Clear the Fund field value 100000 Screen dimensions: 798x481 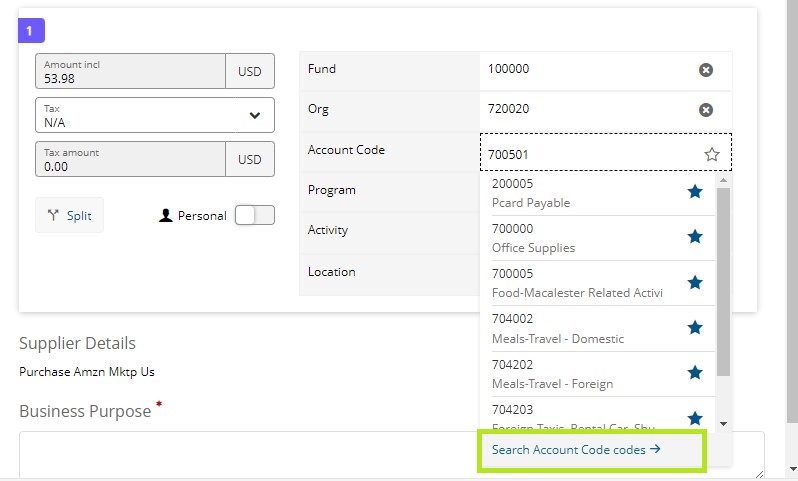pos(705,70)
